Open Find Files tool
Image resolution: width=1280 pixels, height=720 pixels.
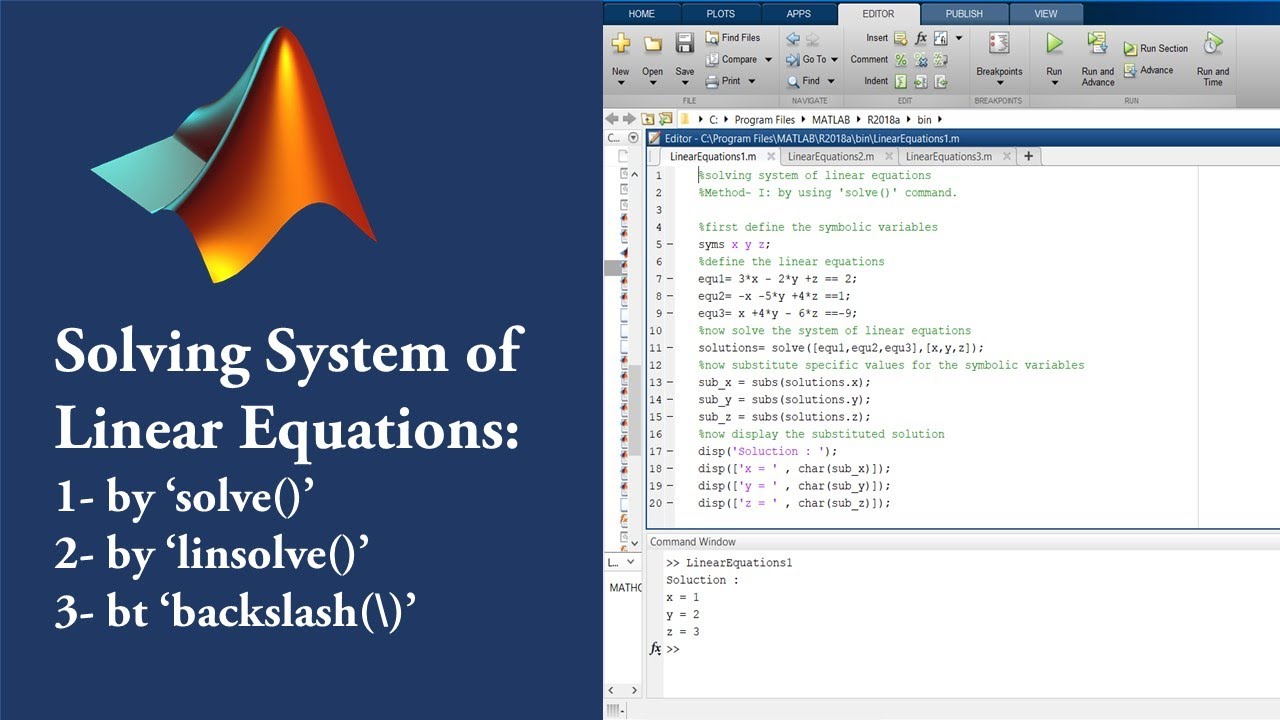click(733, 38)
